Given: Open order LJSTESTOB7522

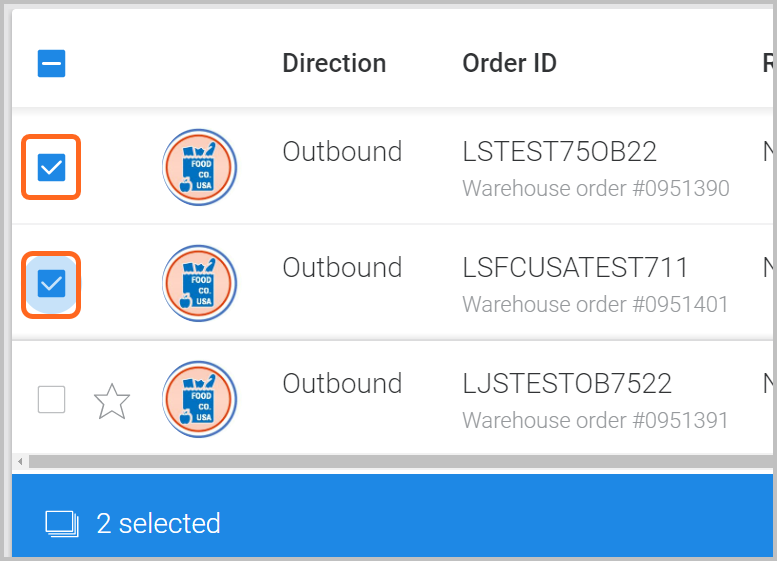Looking at the screenshot, I should pos(567,384).
